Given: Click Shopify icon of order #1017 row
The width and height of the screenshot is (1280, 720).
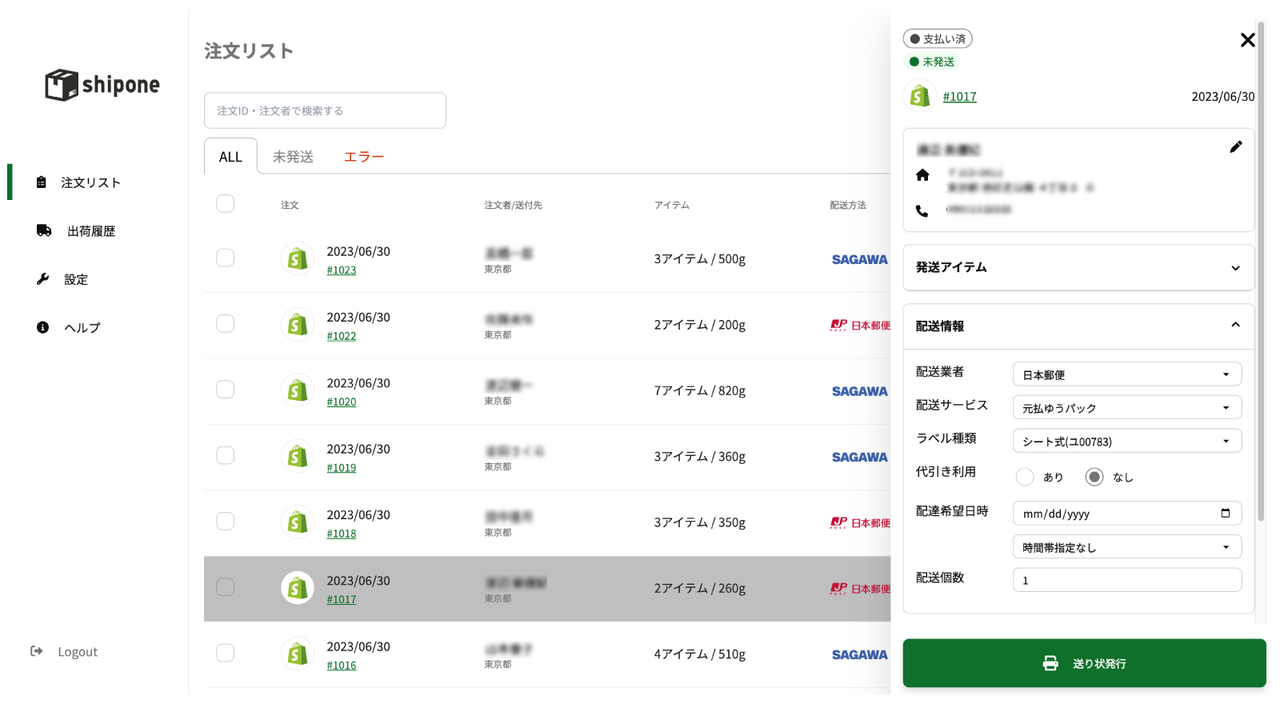Looking at the screenshot, I should (x=297, y=588).
